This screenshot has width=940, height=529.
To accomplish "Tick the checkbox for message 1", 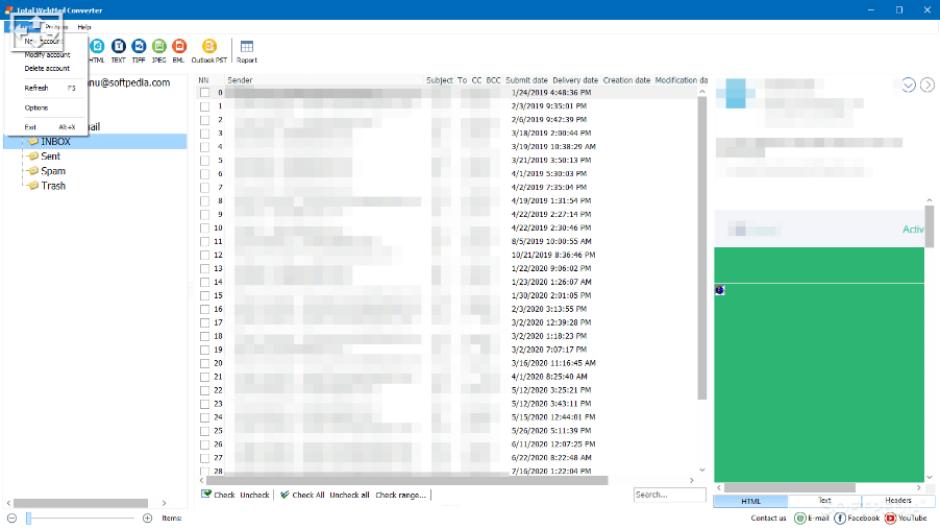I will pyautogui.click(x=205, y=106).
